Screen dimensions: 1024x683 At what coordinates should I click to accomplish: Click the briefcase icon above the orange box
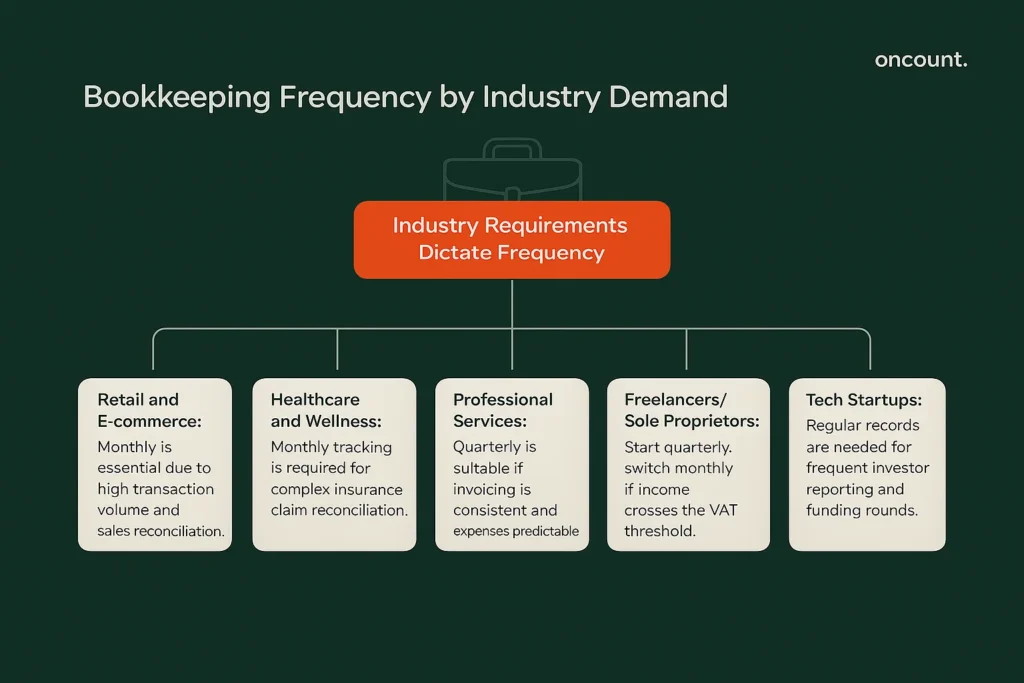click(511, 170)
